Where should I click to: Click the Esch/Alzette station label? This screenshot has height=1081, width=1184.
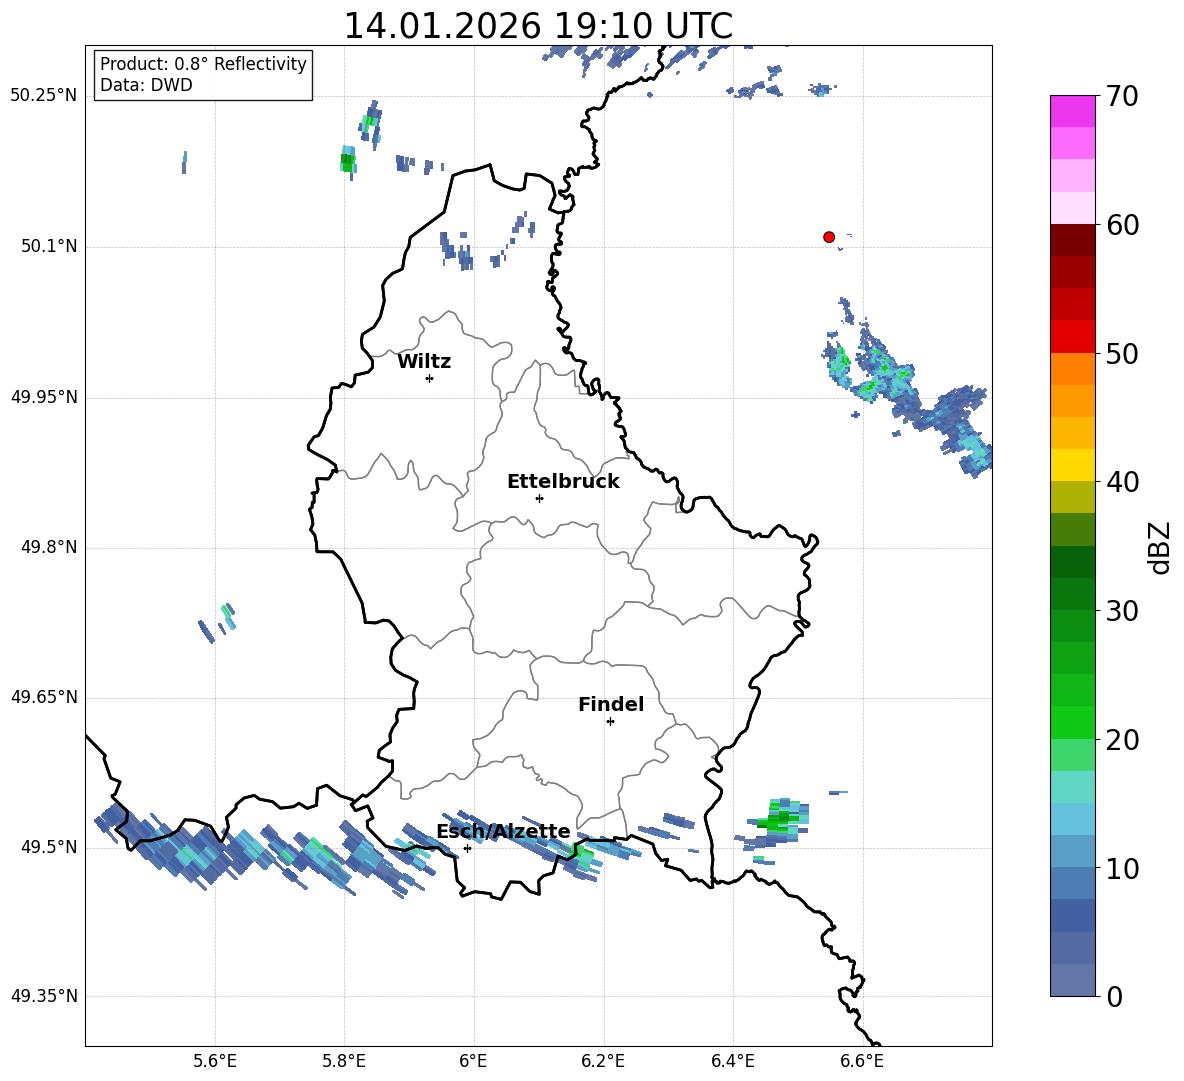pyautogui.click(x=503, y=832)
